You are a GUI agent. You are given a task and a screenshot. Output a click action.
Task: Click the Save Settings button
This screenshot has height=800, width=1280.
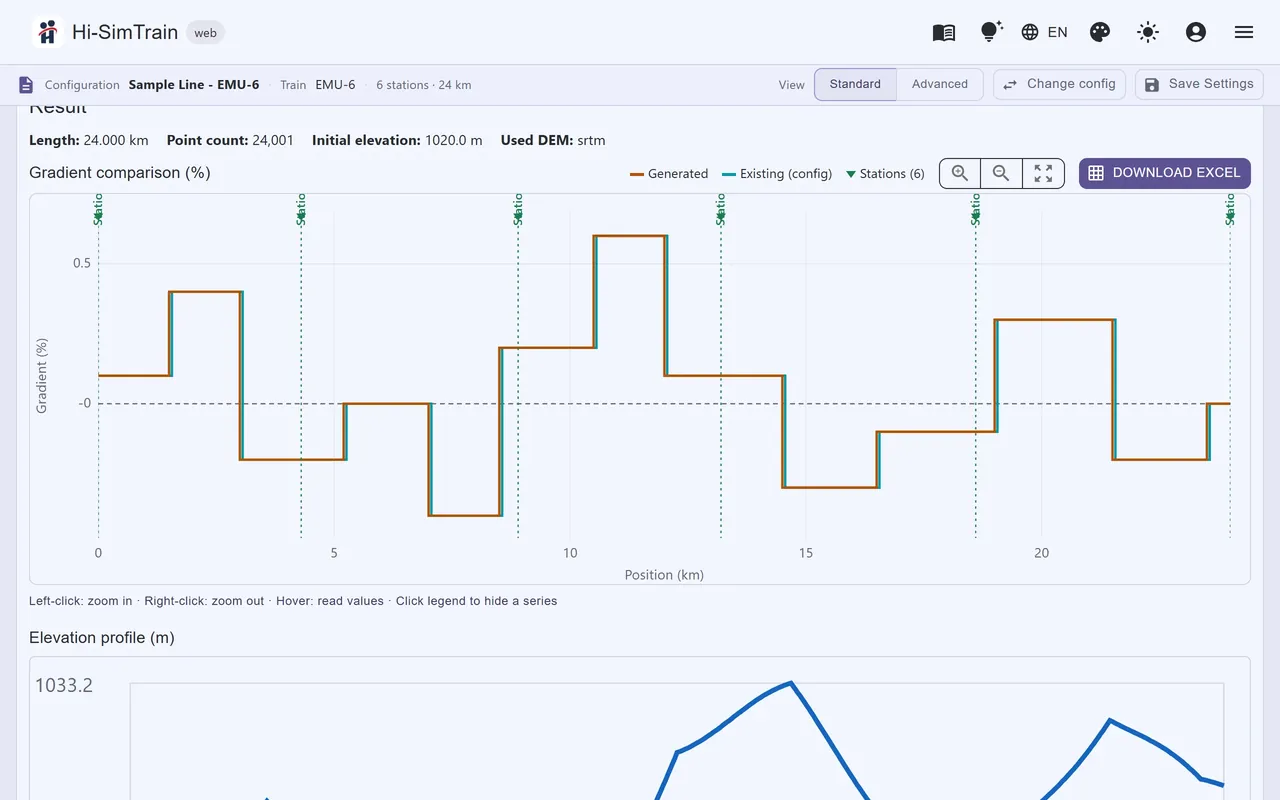tap(1199, 84)
